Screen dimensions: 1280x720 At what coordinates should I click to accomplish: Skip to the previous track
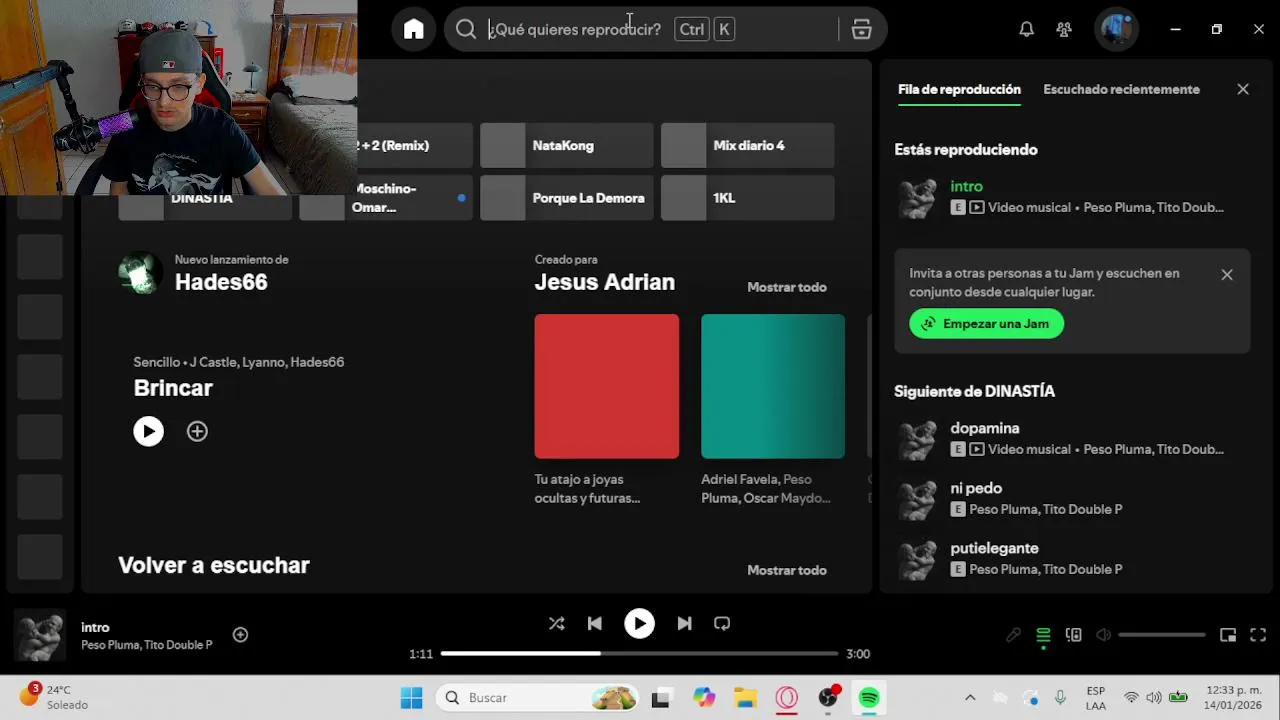tap(595, 623)
